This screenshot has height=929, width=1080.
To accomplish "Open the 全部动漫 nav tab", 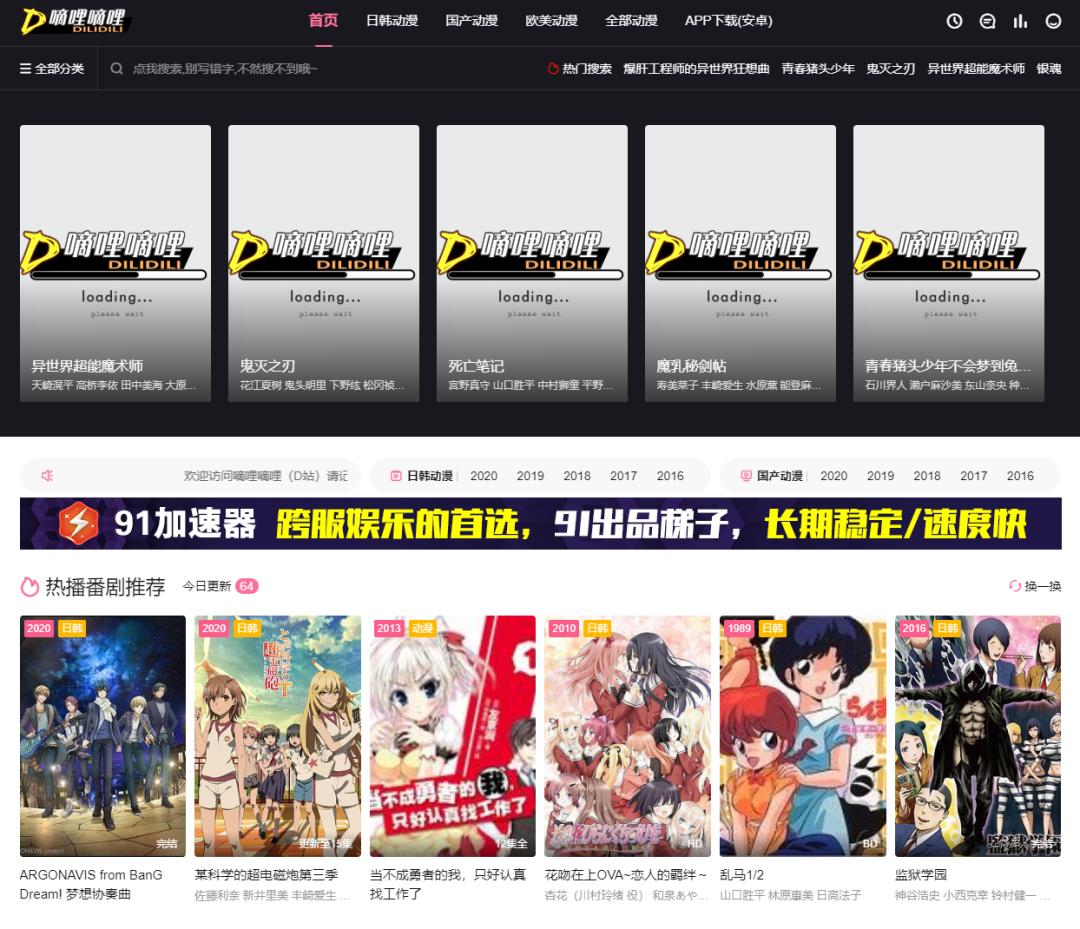I will (632, 21).
